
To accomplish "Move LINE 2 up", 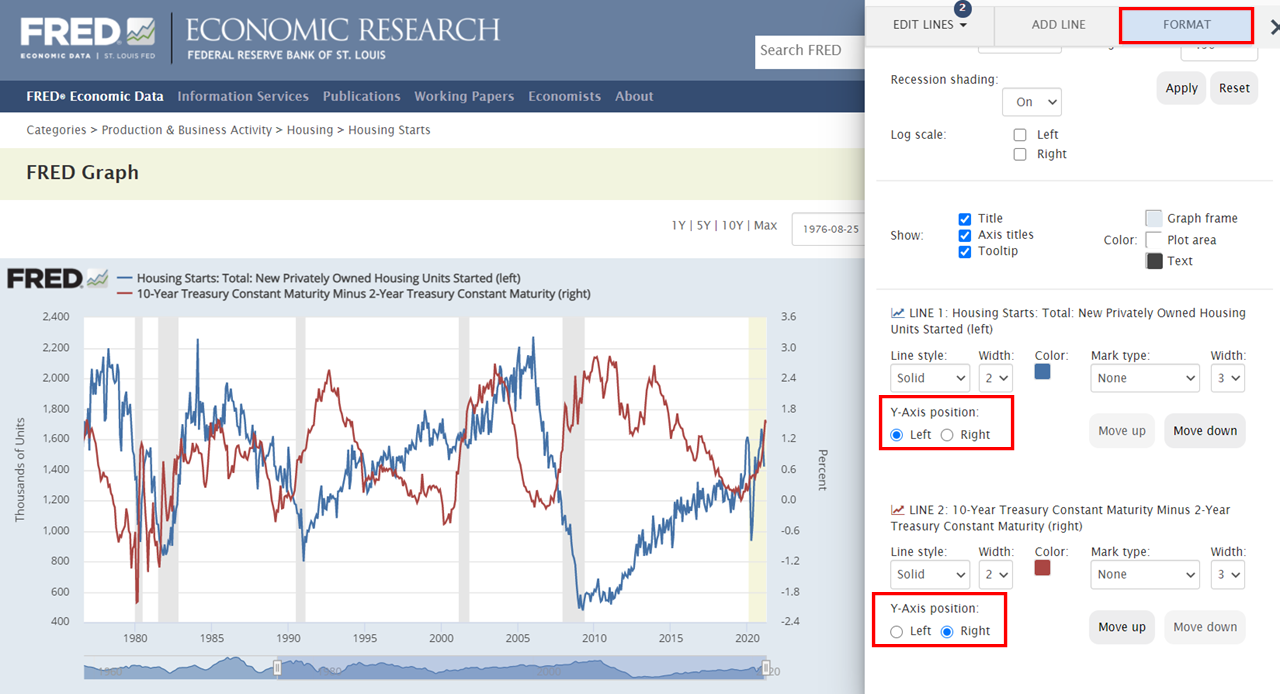I will [x=1122, y=627].
